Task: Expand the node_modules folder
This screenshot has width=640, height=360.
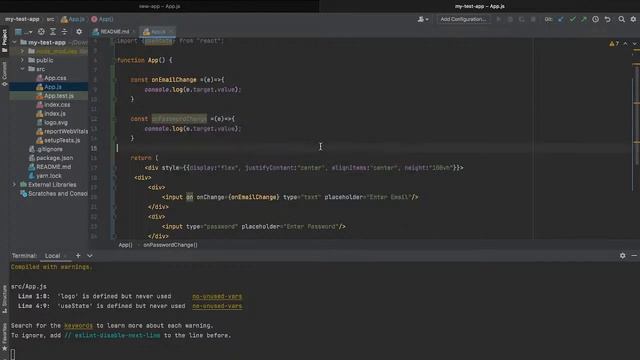Action: pos(22,51)
